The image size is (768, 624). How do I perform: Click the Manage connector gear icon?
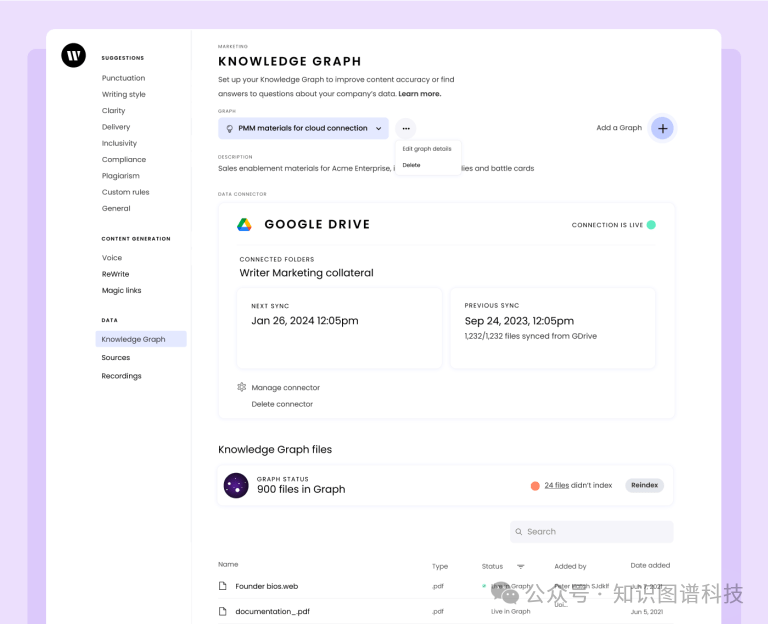(241, 387)
